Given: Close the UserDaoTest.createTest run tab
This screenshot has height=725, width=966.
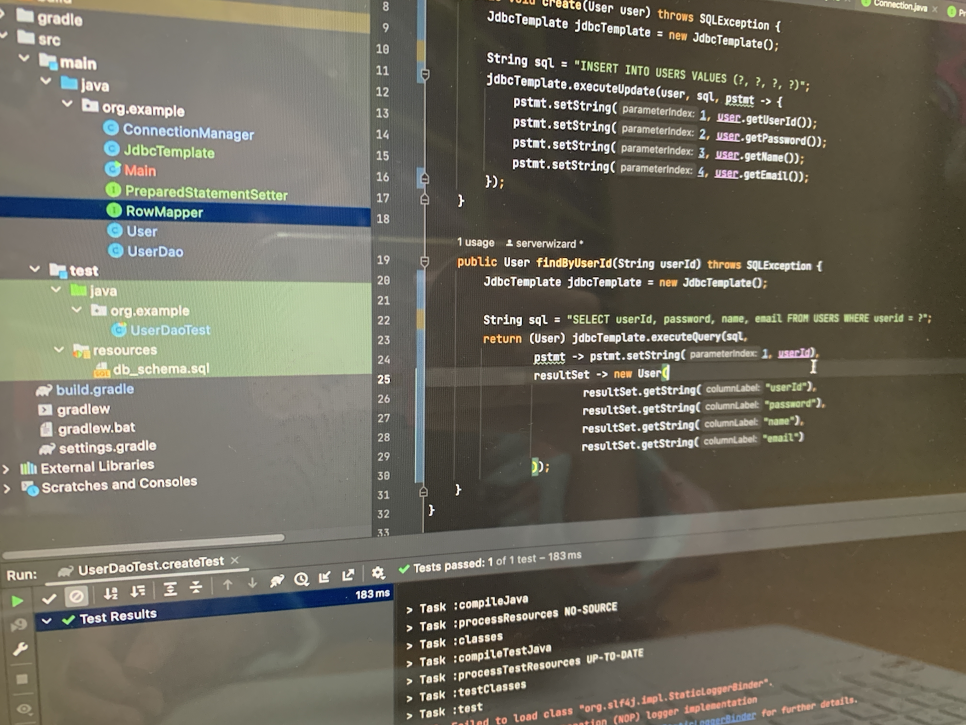Looking at the screenshot, I should tap(234, 561).
